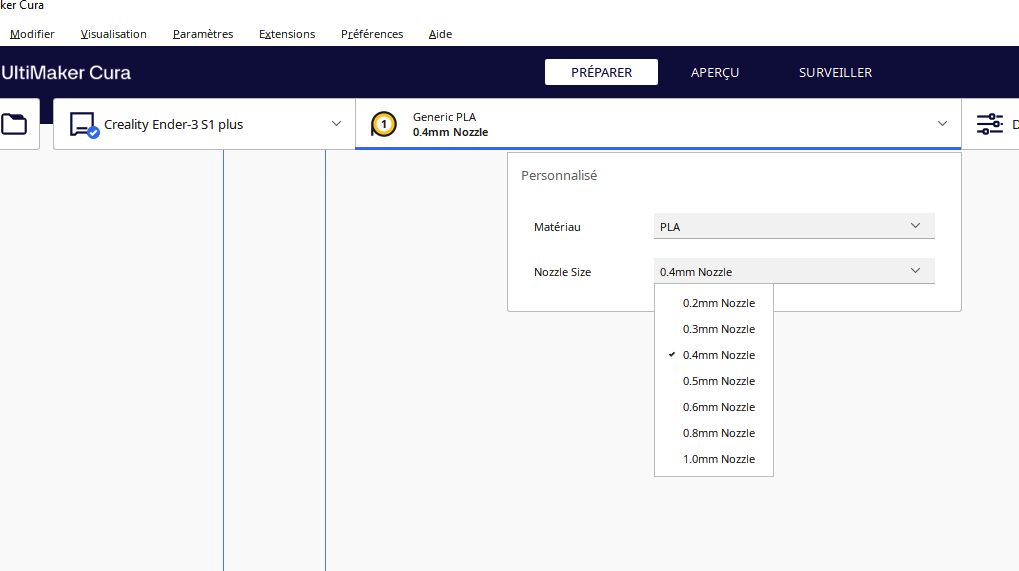Open the file folder icon
Viewport: 1019px width, 571px height.
(x=14, y=123)
